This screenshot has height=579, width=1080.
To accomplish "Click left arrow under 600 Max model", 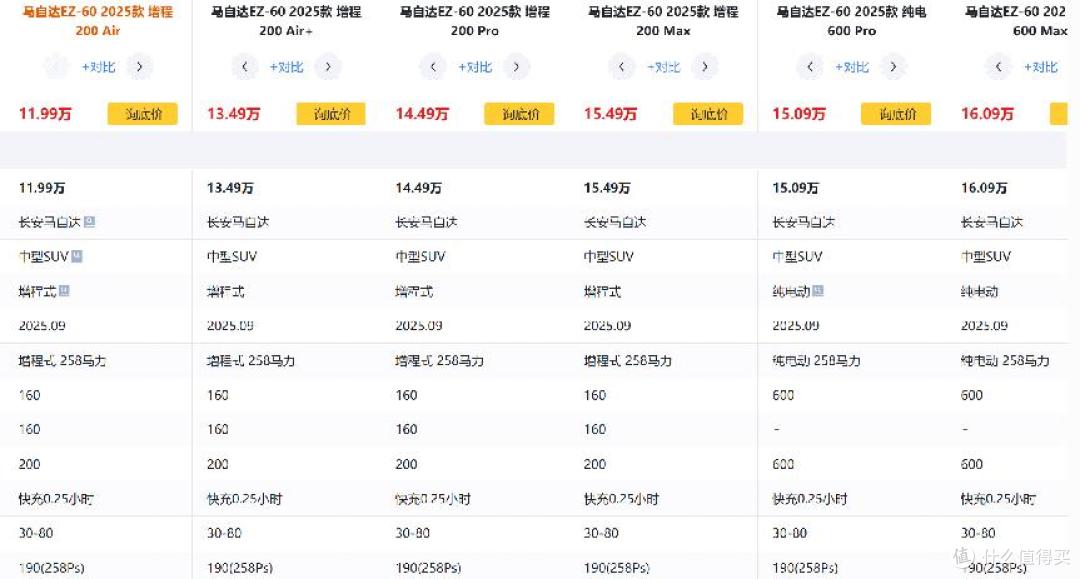I will click(x=999, y=67).
